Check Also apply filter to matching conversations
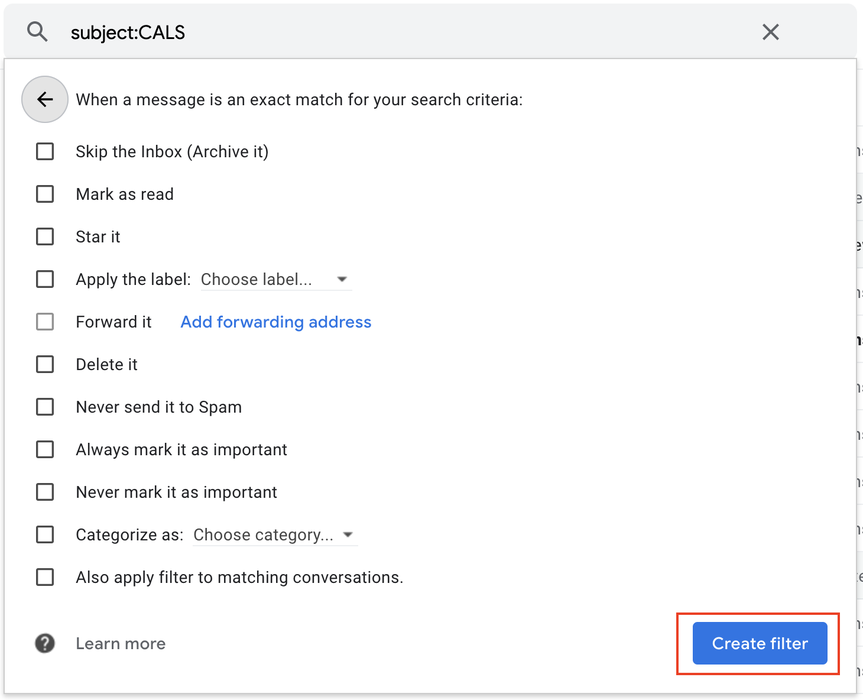Image resolution: width=863 pixels, height=700 pixels. pyautogui.click(x=45, y=577)
